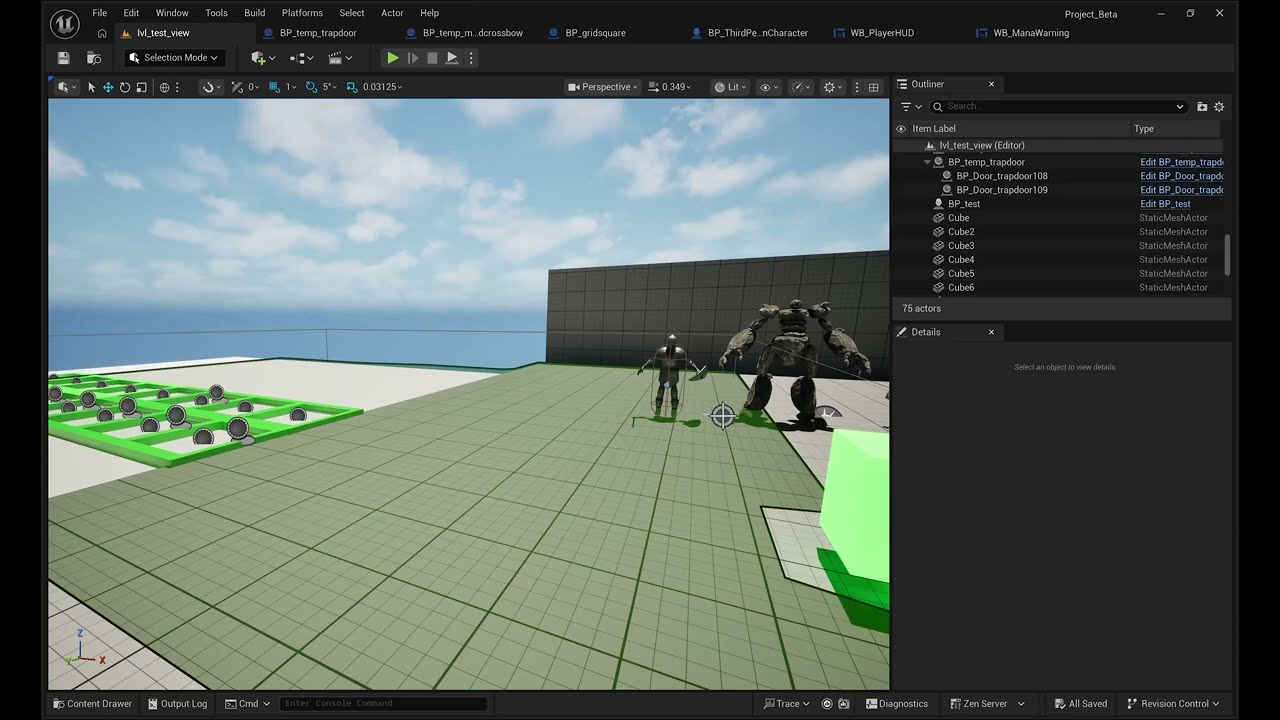Click the Unreal Engine logo icon
The height and width of the screenshot is (720, 1280).
64,22
